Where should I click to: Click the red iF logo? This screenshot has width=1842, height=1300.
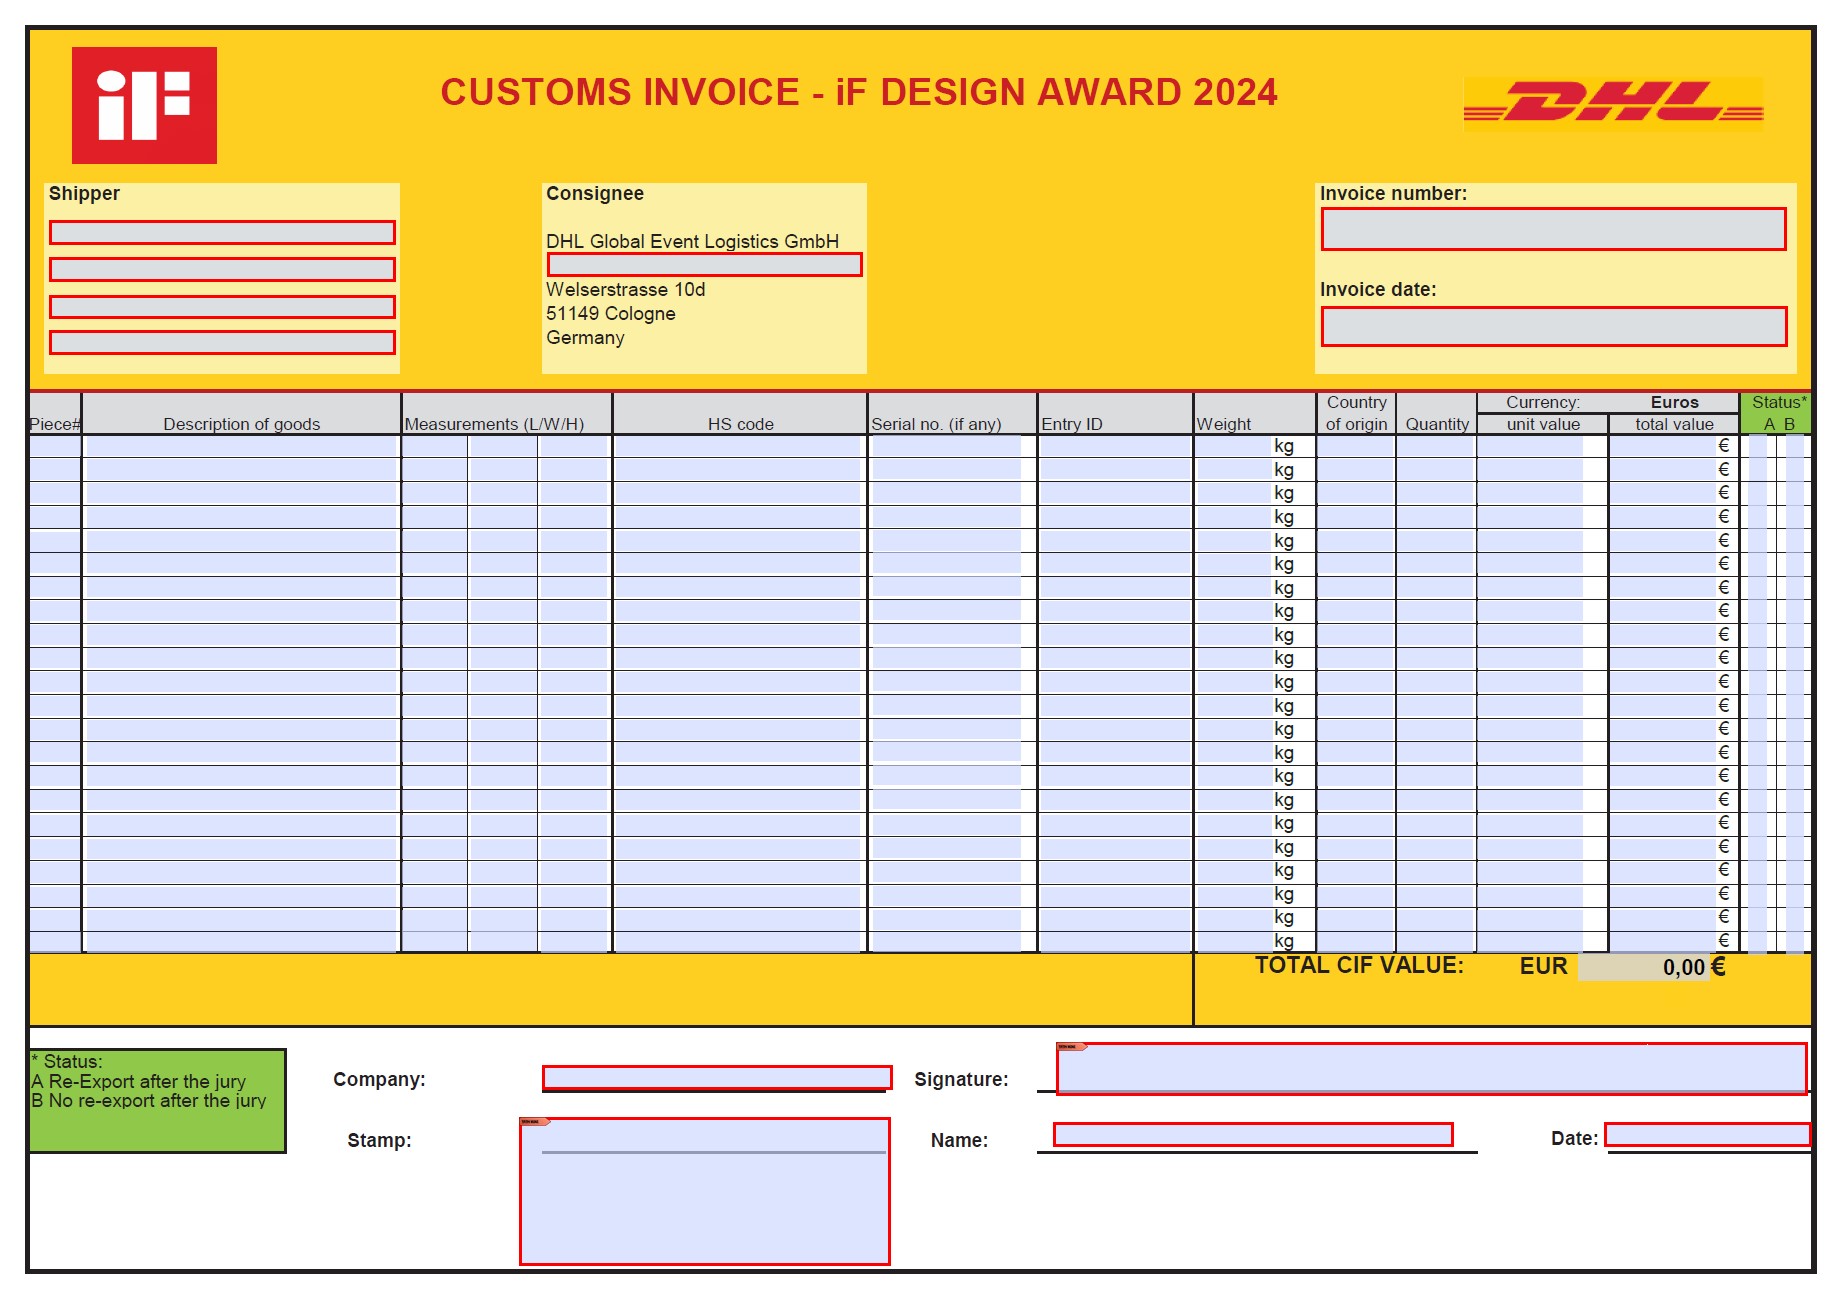click(x=144, y=105)
